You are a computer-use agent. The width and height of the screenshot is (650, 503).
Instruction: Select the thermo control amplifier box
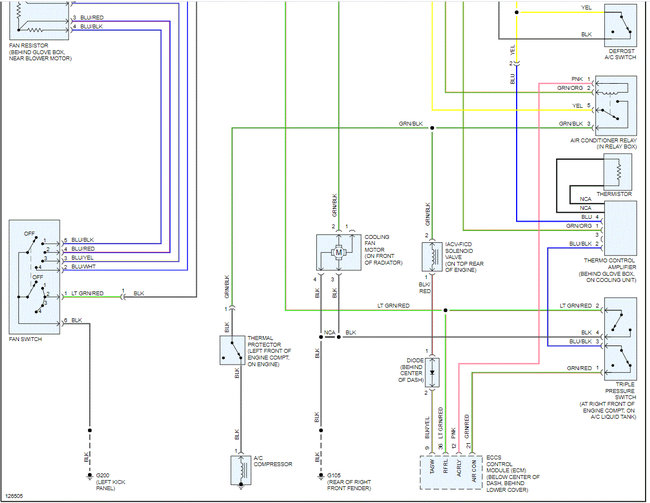[620, 228]
